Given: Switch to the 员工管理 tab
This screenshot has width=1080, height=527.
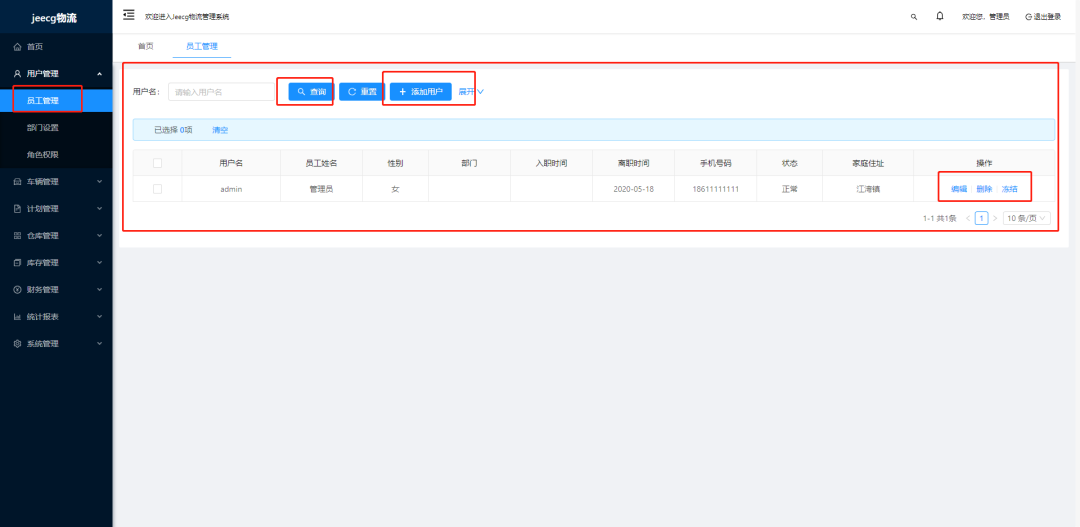Looking at the screenshot, I should (202, 46).
